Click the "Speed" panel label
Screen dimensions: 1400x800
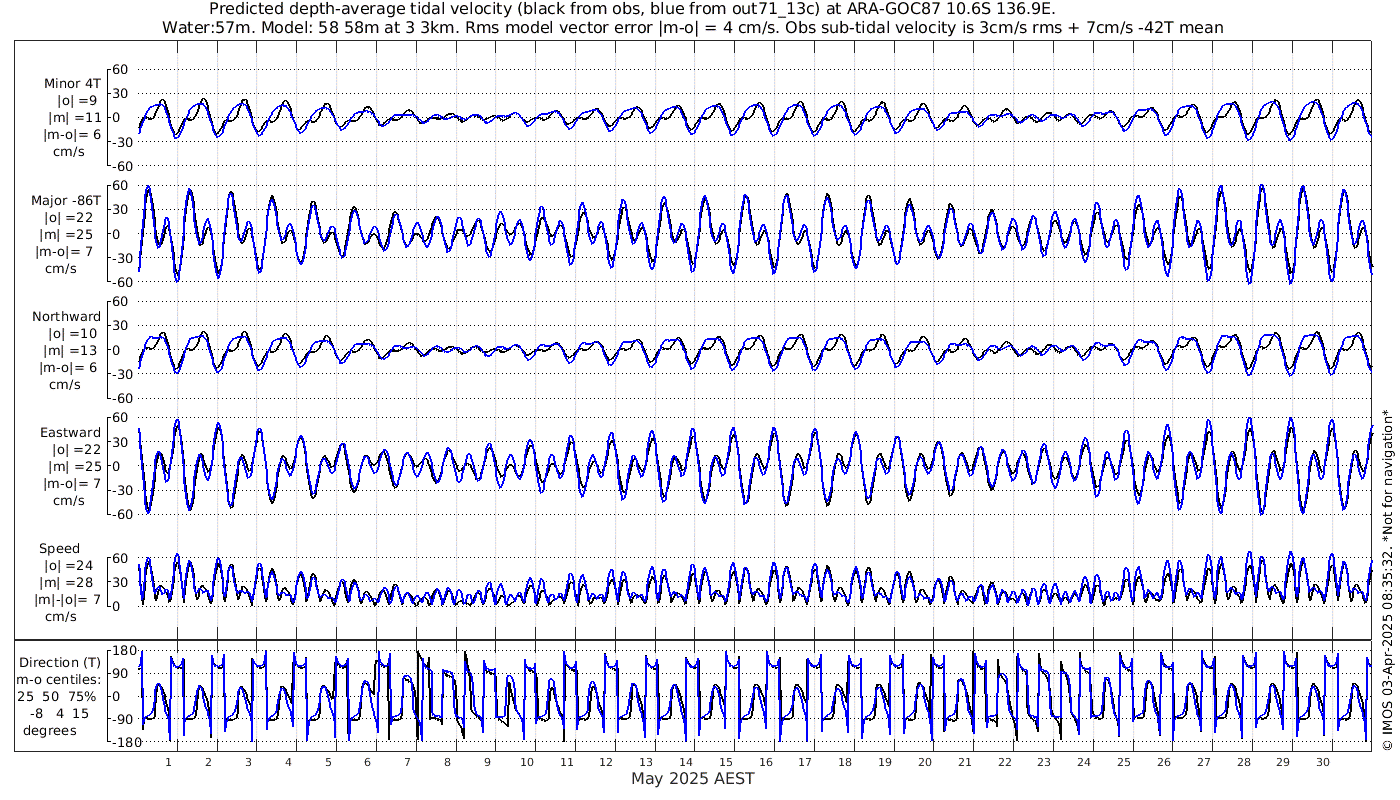(59, 549)
